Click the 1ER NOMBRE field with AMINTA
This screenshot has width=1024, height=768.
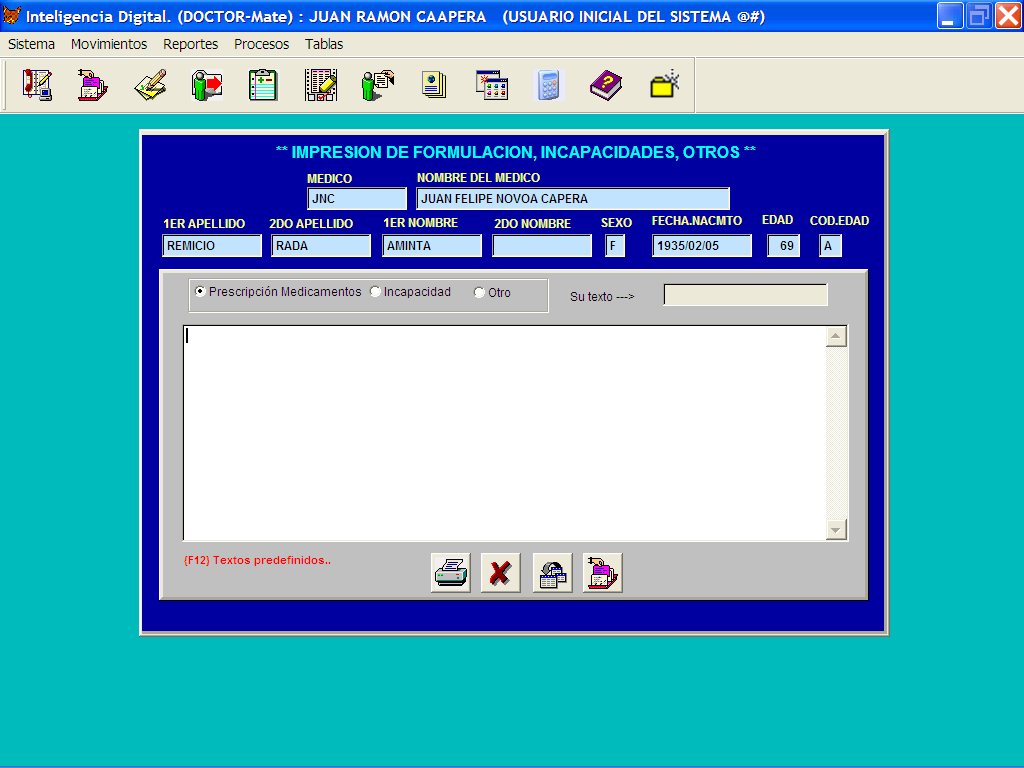pyautogui.click(x=432, y=246)
